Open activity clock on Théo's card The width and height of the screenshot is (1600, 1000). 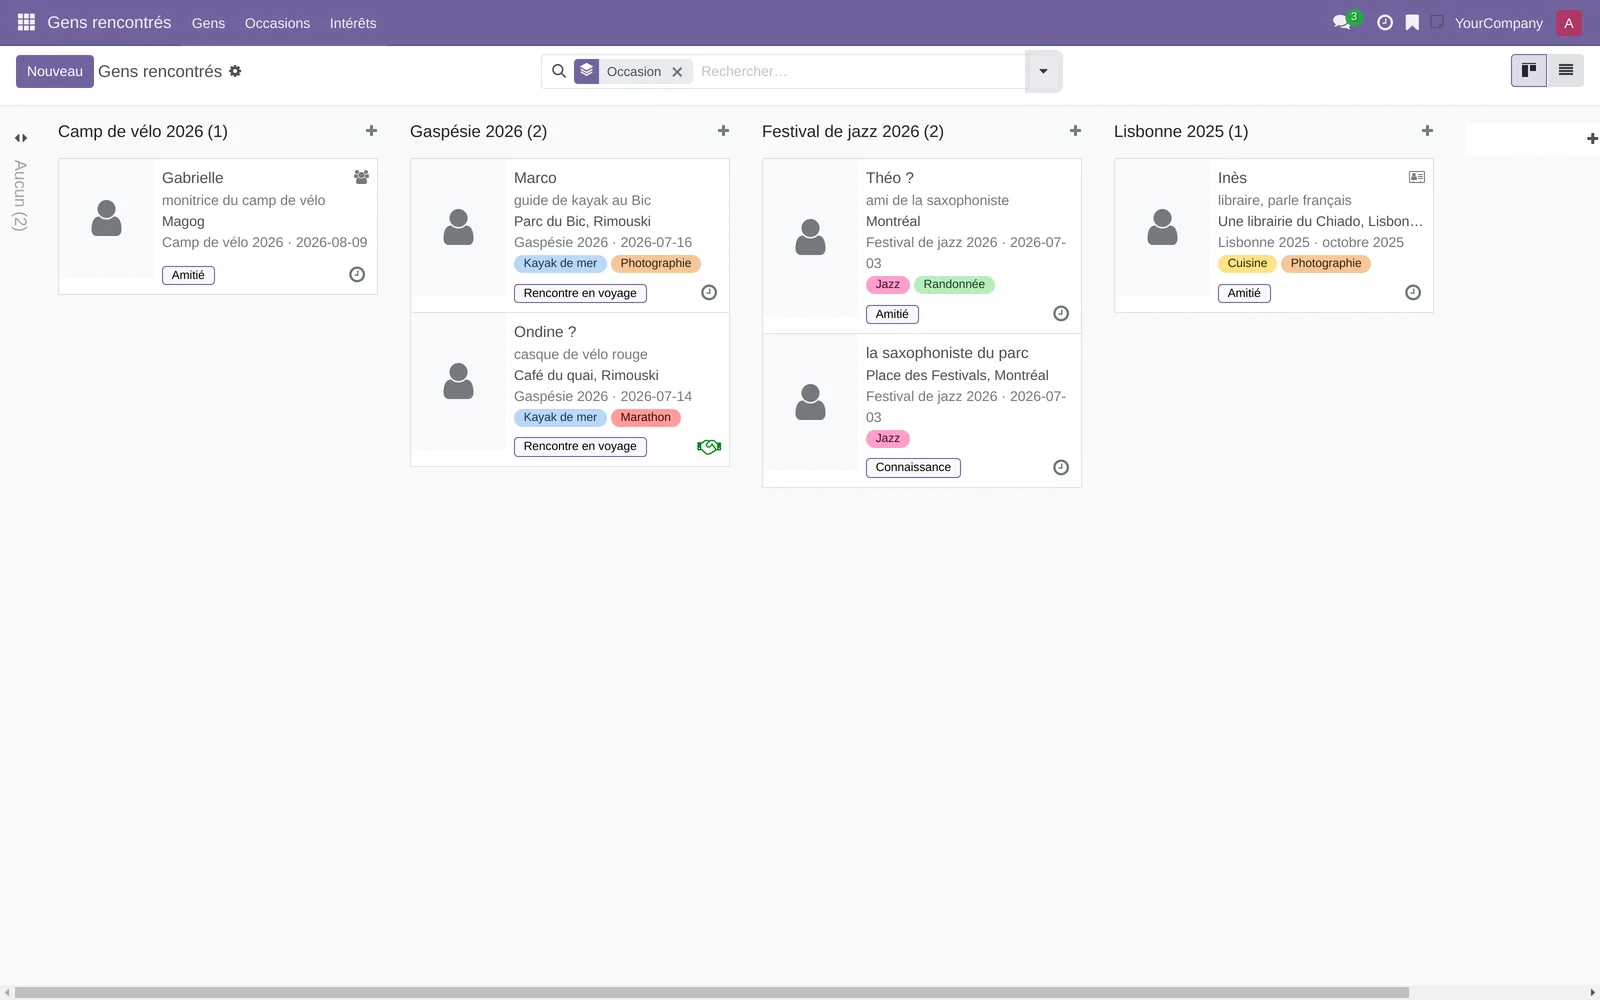[x=1061, y=313]
